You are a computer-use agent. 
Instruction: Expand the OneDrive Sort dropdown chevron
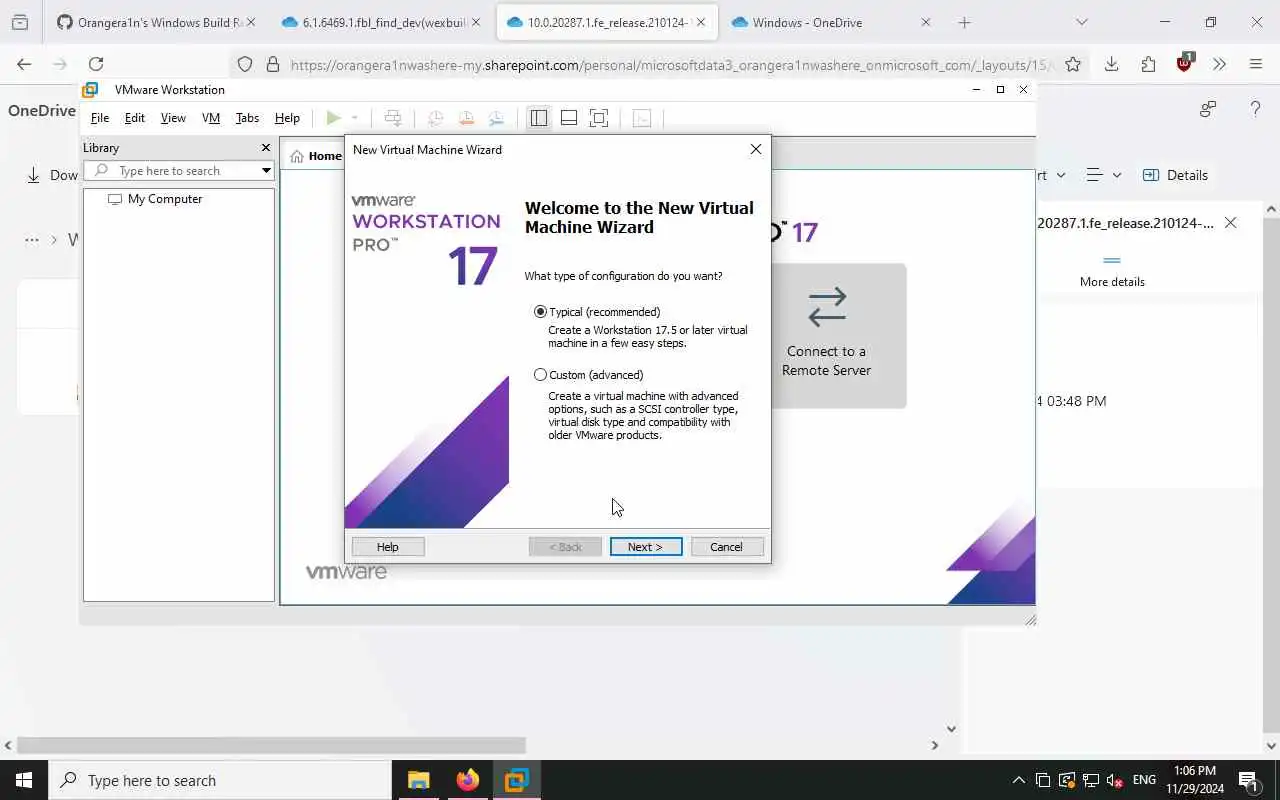coord(1061,175)
